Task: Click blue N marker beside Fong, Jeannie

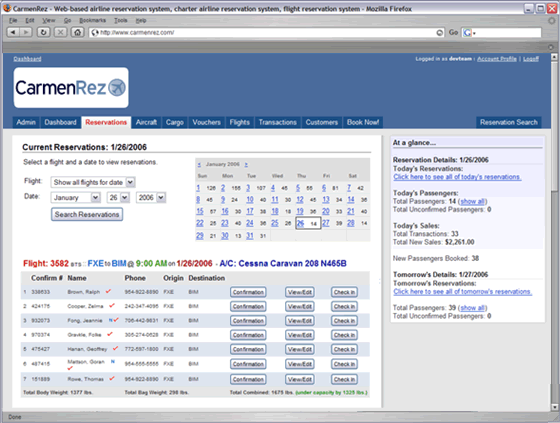Action: pos(110,320)
